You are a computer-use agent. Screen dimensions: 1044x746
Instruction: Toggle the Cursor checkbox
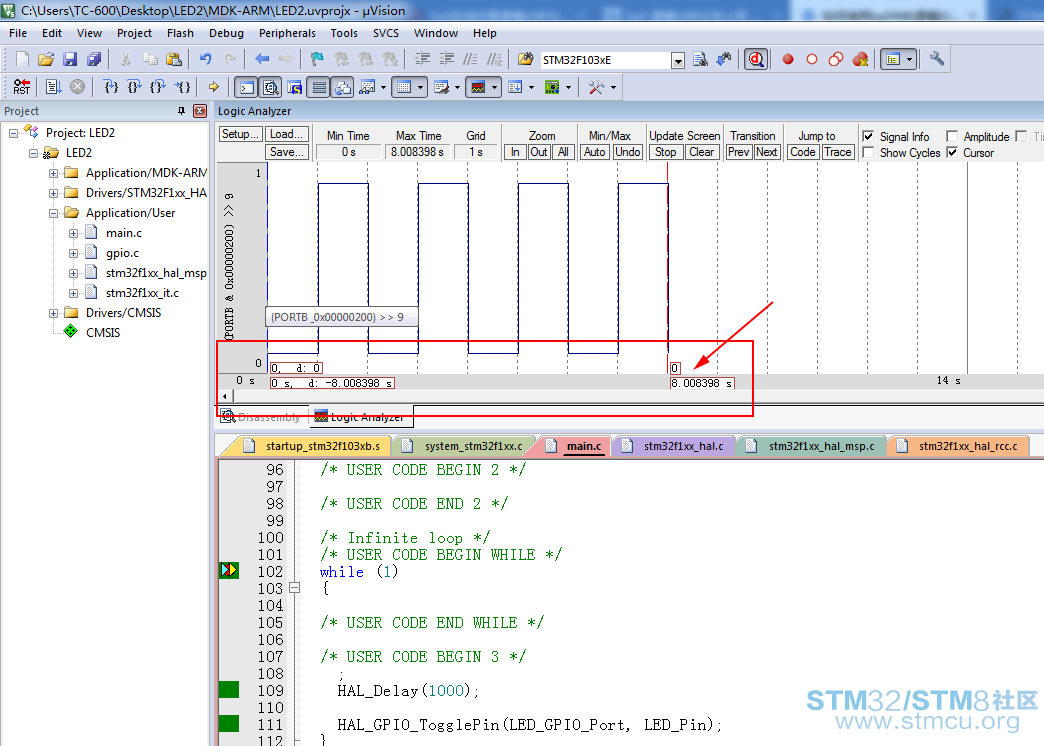coord(952,153)
